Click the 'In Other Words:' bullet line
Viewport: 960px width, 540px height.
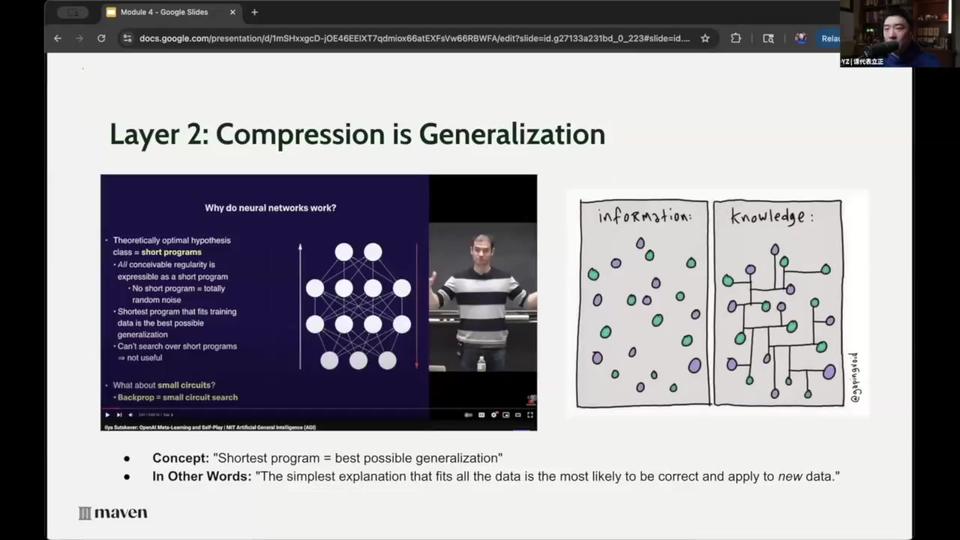496,476
